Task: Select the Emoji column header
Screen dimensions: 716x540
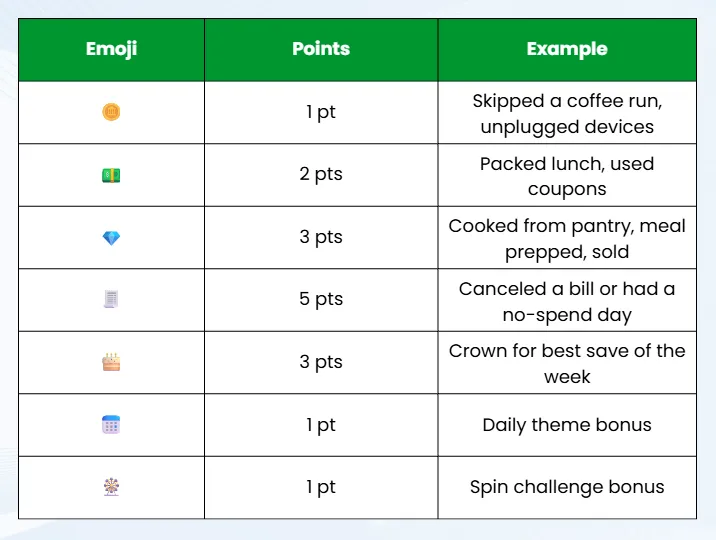Action: tap(111, 50)
